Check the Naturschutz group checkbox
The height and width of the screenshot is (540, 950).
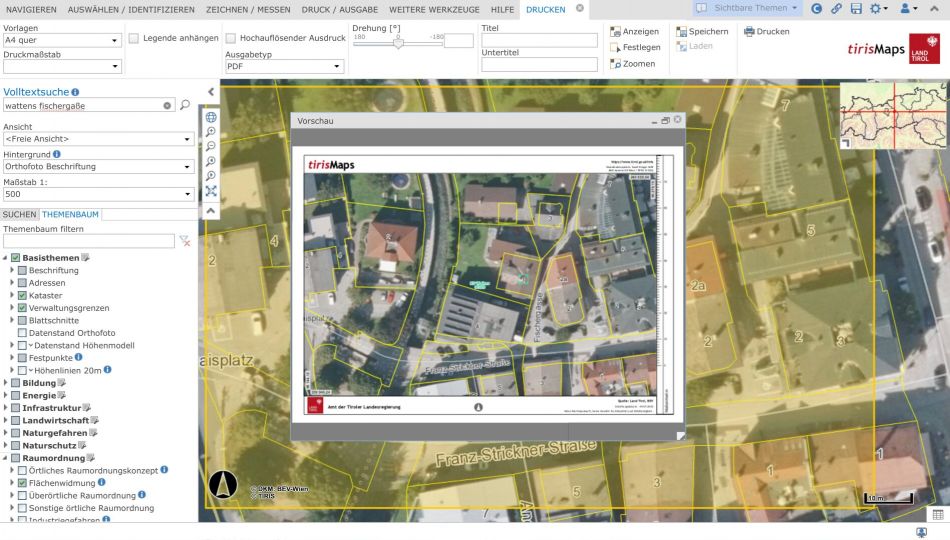(x=16, y=445)
